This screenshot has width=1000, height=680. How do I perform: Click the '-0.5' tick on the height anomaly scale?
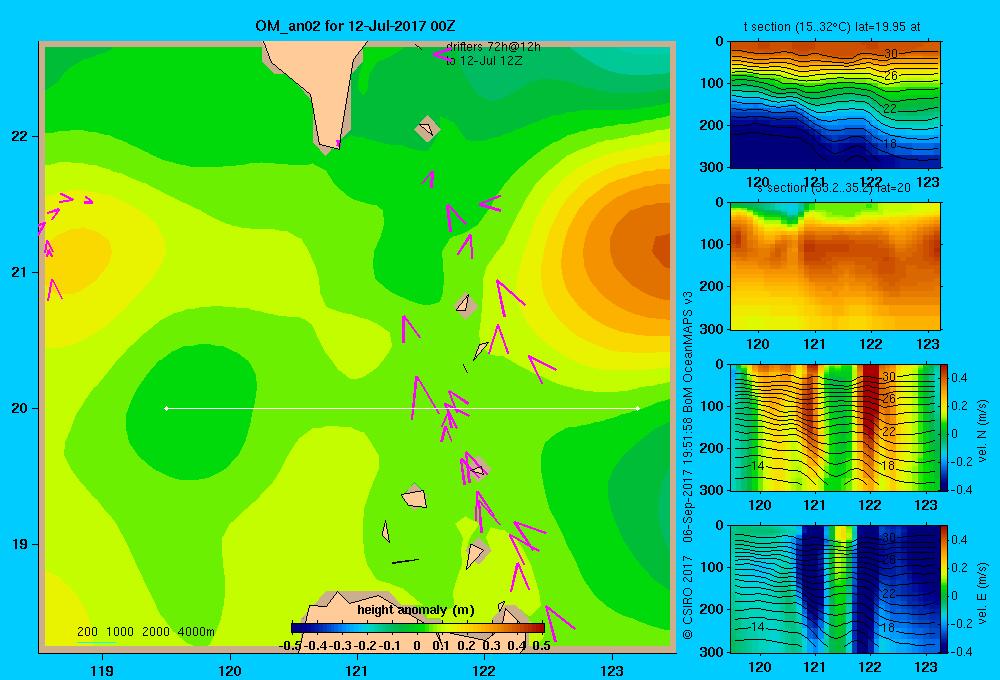pyautogui.click(x=290, y=646)
